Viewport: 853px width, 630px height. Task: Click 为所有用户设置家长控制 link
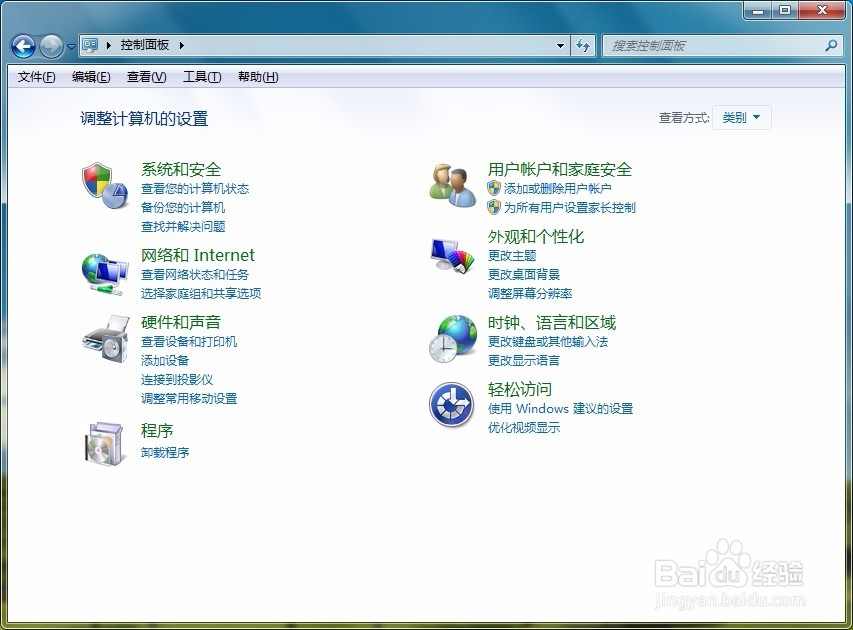(570, 207)
